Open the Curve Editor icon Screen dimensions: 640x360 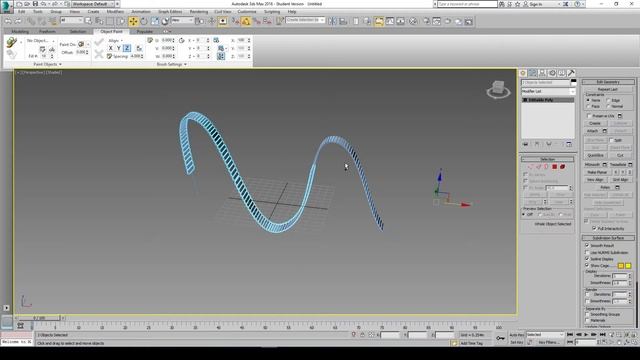tap(390, 21)
